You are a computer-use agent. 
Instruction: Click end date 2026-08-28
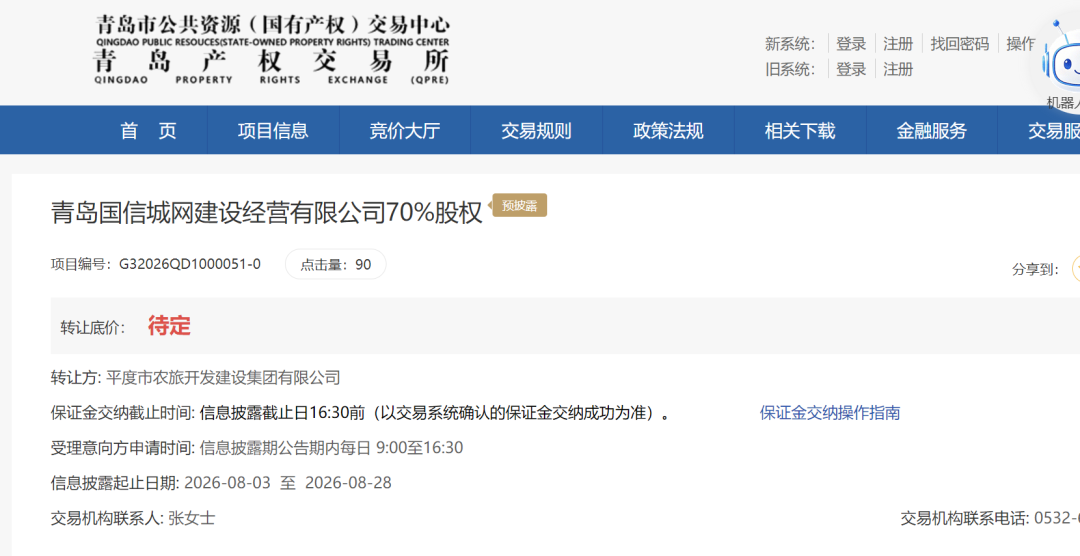click(x=348, y=483)
